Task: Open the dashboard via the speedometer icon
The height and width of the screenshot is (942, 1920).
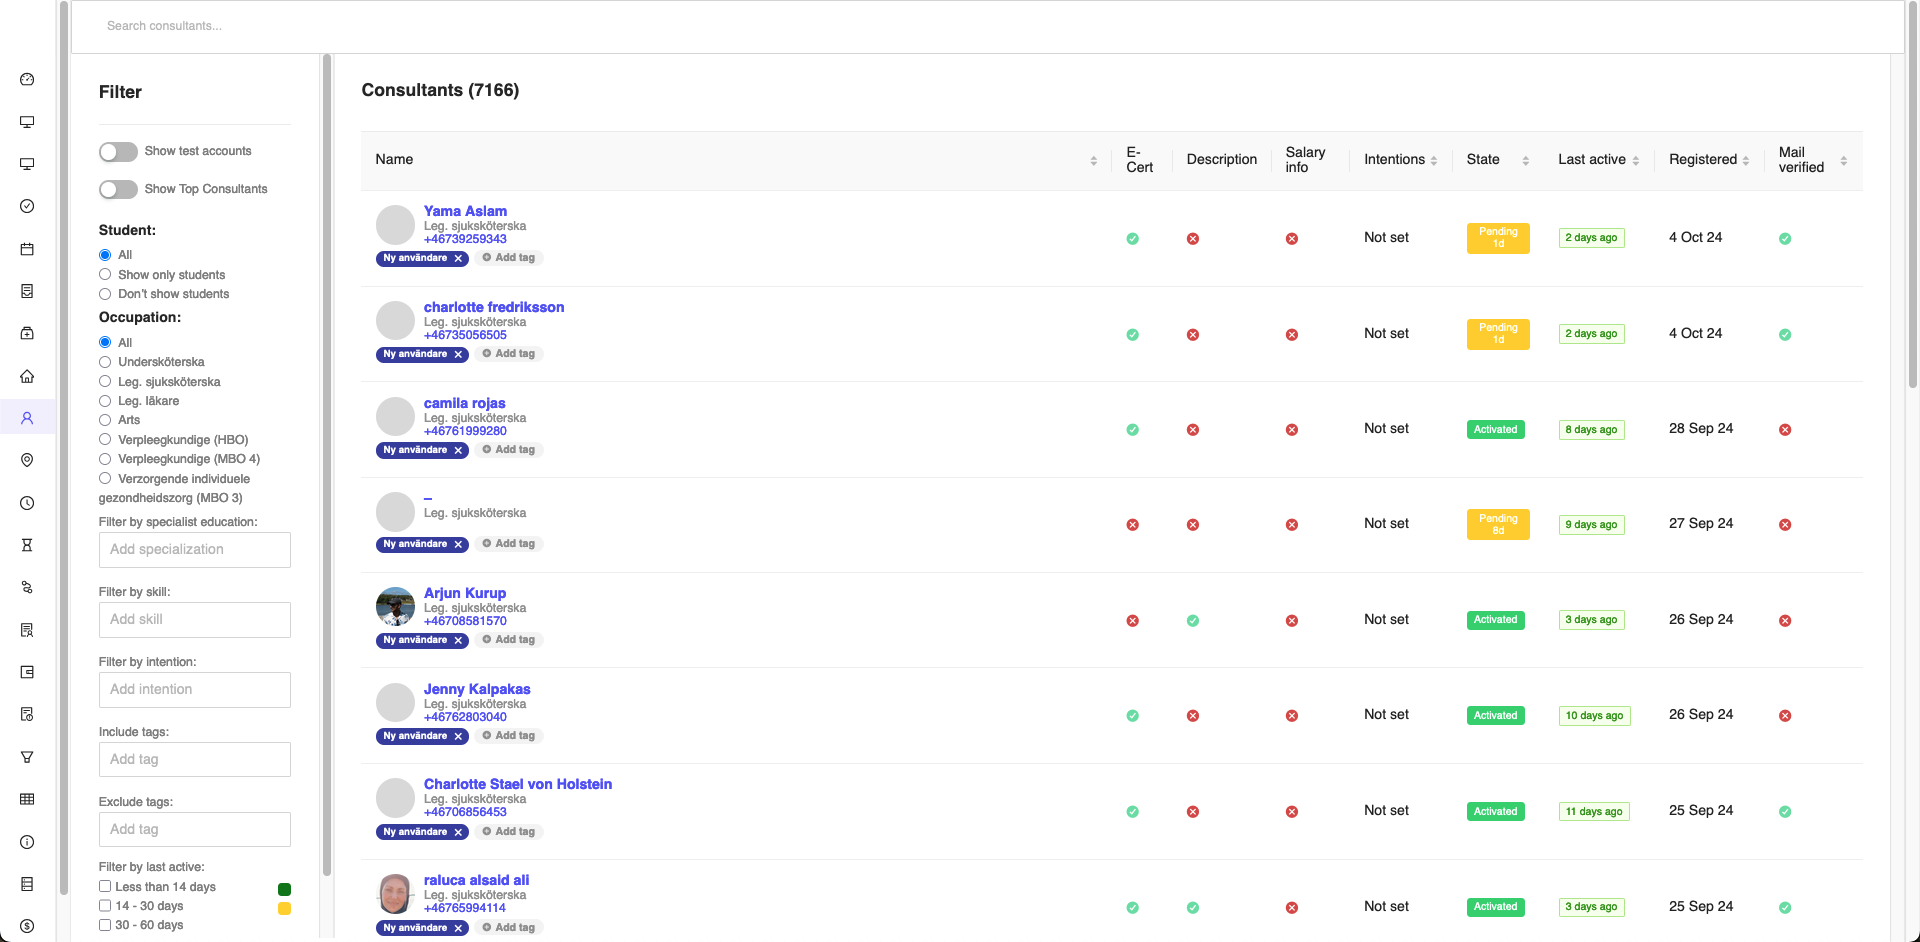Action: (27, 79)
